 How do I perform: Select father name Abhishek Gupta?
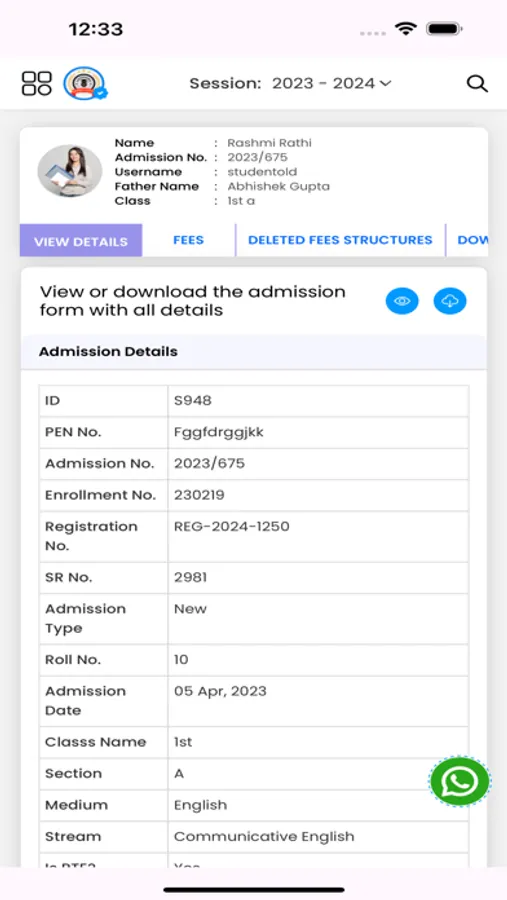278,187
